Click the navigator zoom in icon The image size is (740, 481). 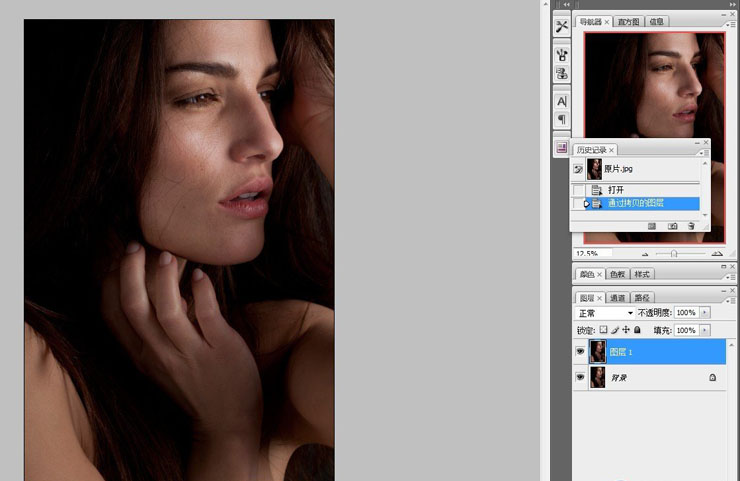pos(717,253)
